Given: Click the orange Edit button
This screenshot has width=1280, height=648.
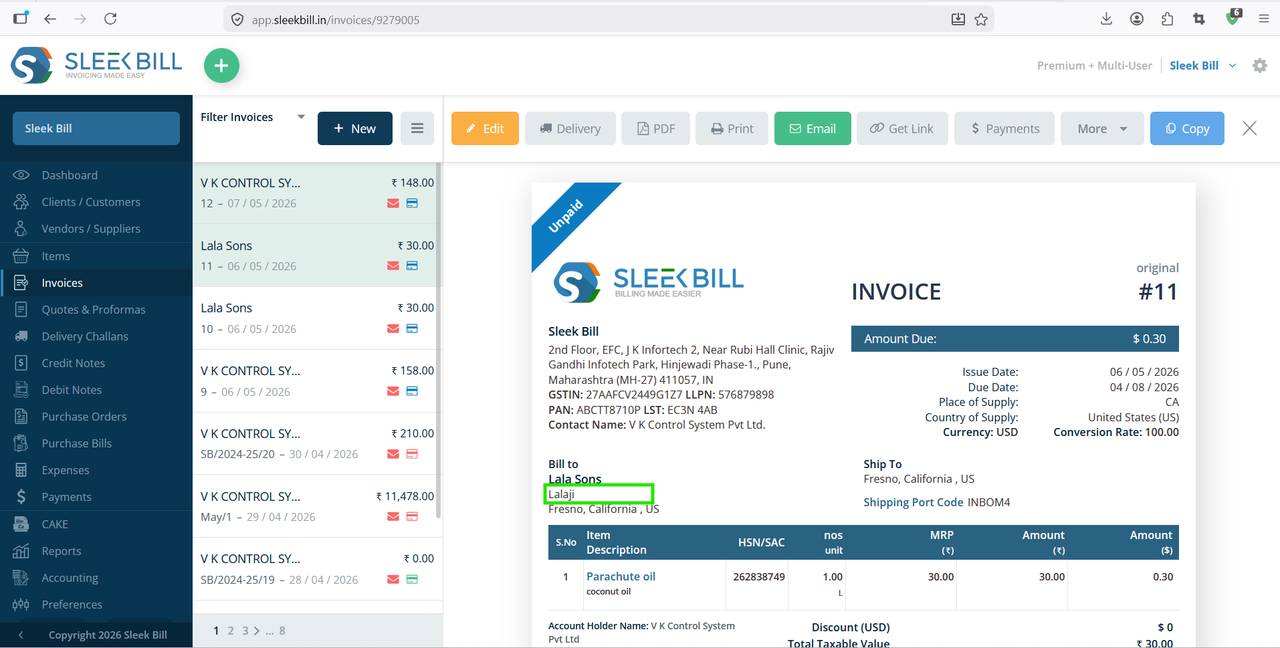Looking at the screenshot, I should pyautogui.click(x=485, y=128).
